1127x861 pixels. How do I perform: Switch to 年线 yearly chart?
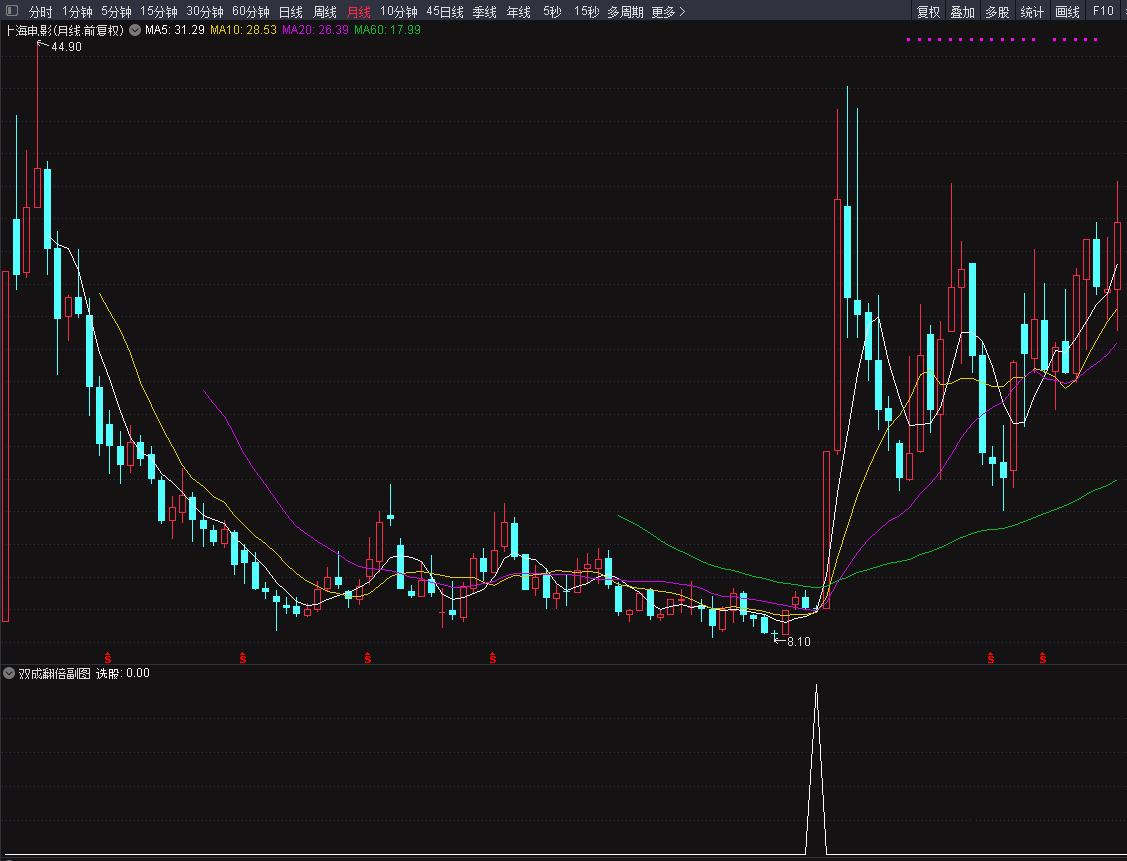click(518, 11)
